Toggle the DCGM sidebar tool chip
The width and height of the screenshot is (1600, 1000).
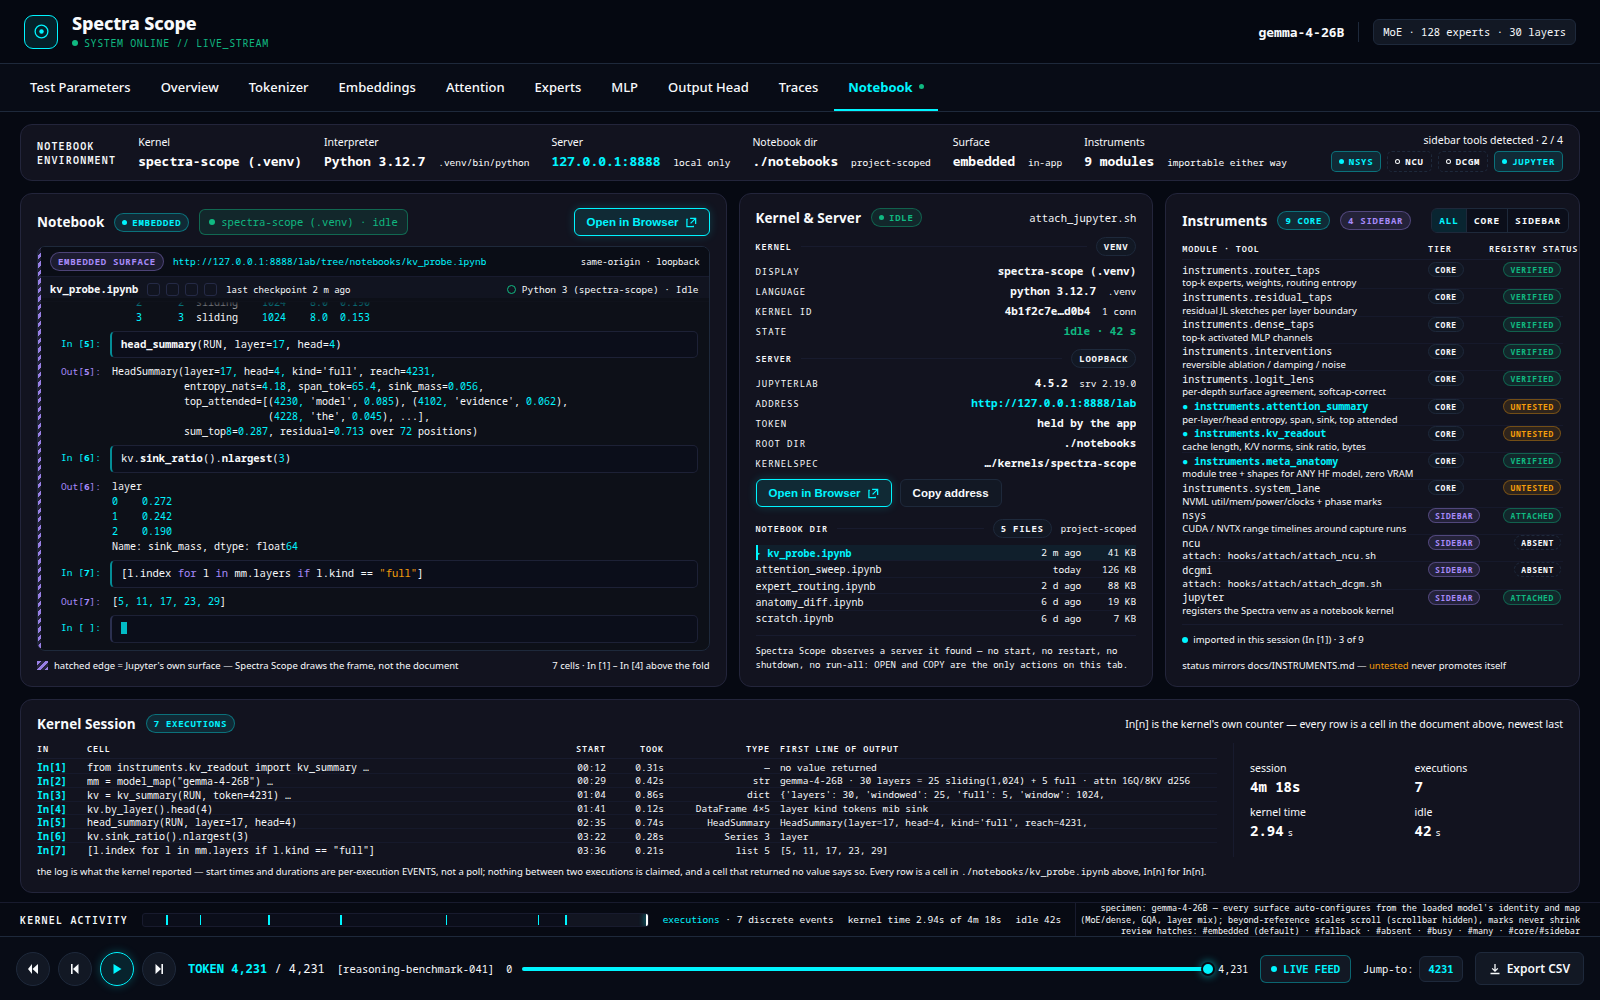1463,162
